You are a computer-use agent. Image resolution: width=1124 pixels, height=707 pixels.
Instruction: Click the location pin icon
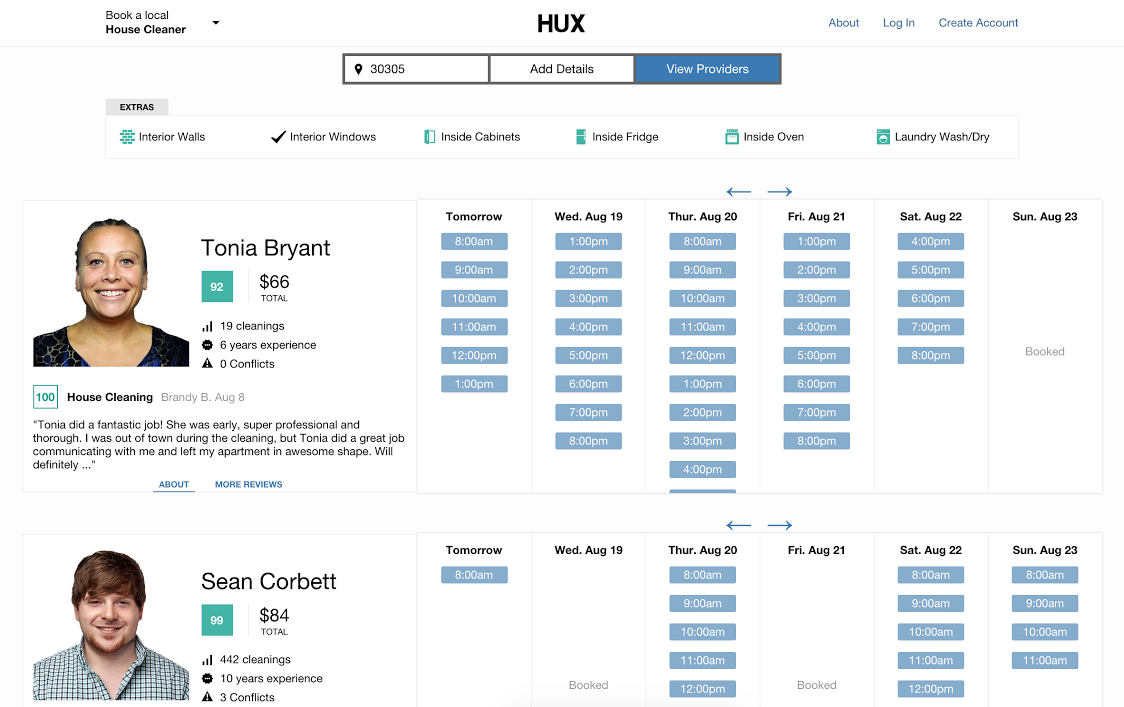359,69
